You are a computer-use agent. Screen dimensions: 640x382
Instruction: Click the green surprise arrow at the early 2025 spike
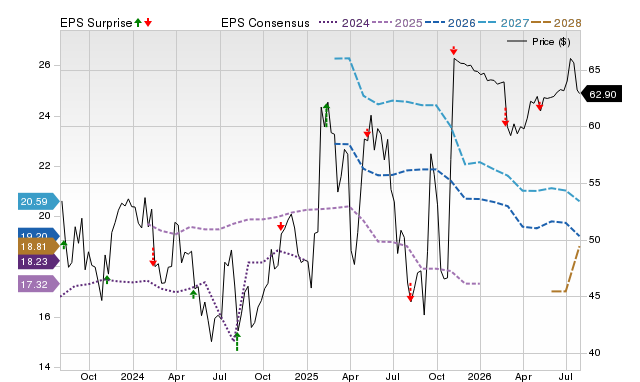click(x=326, y=114)
